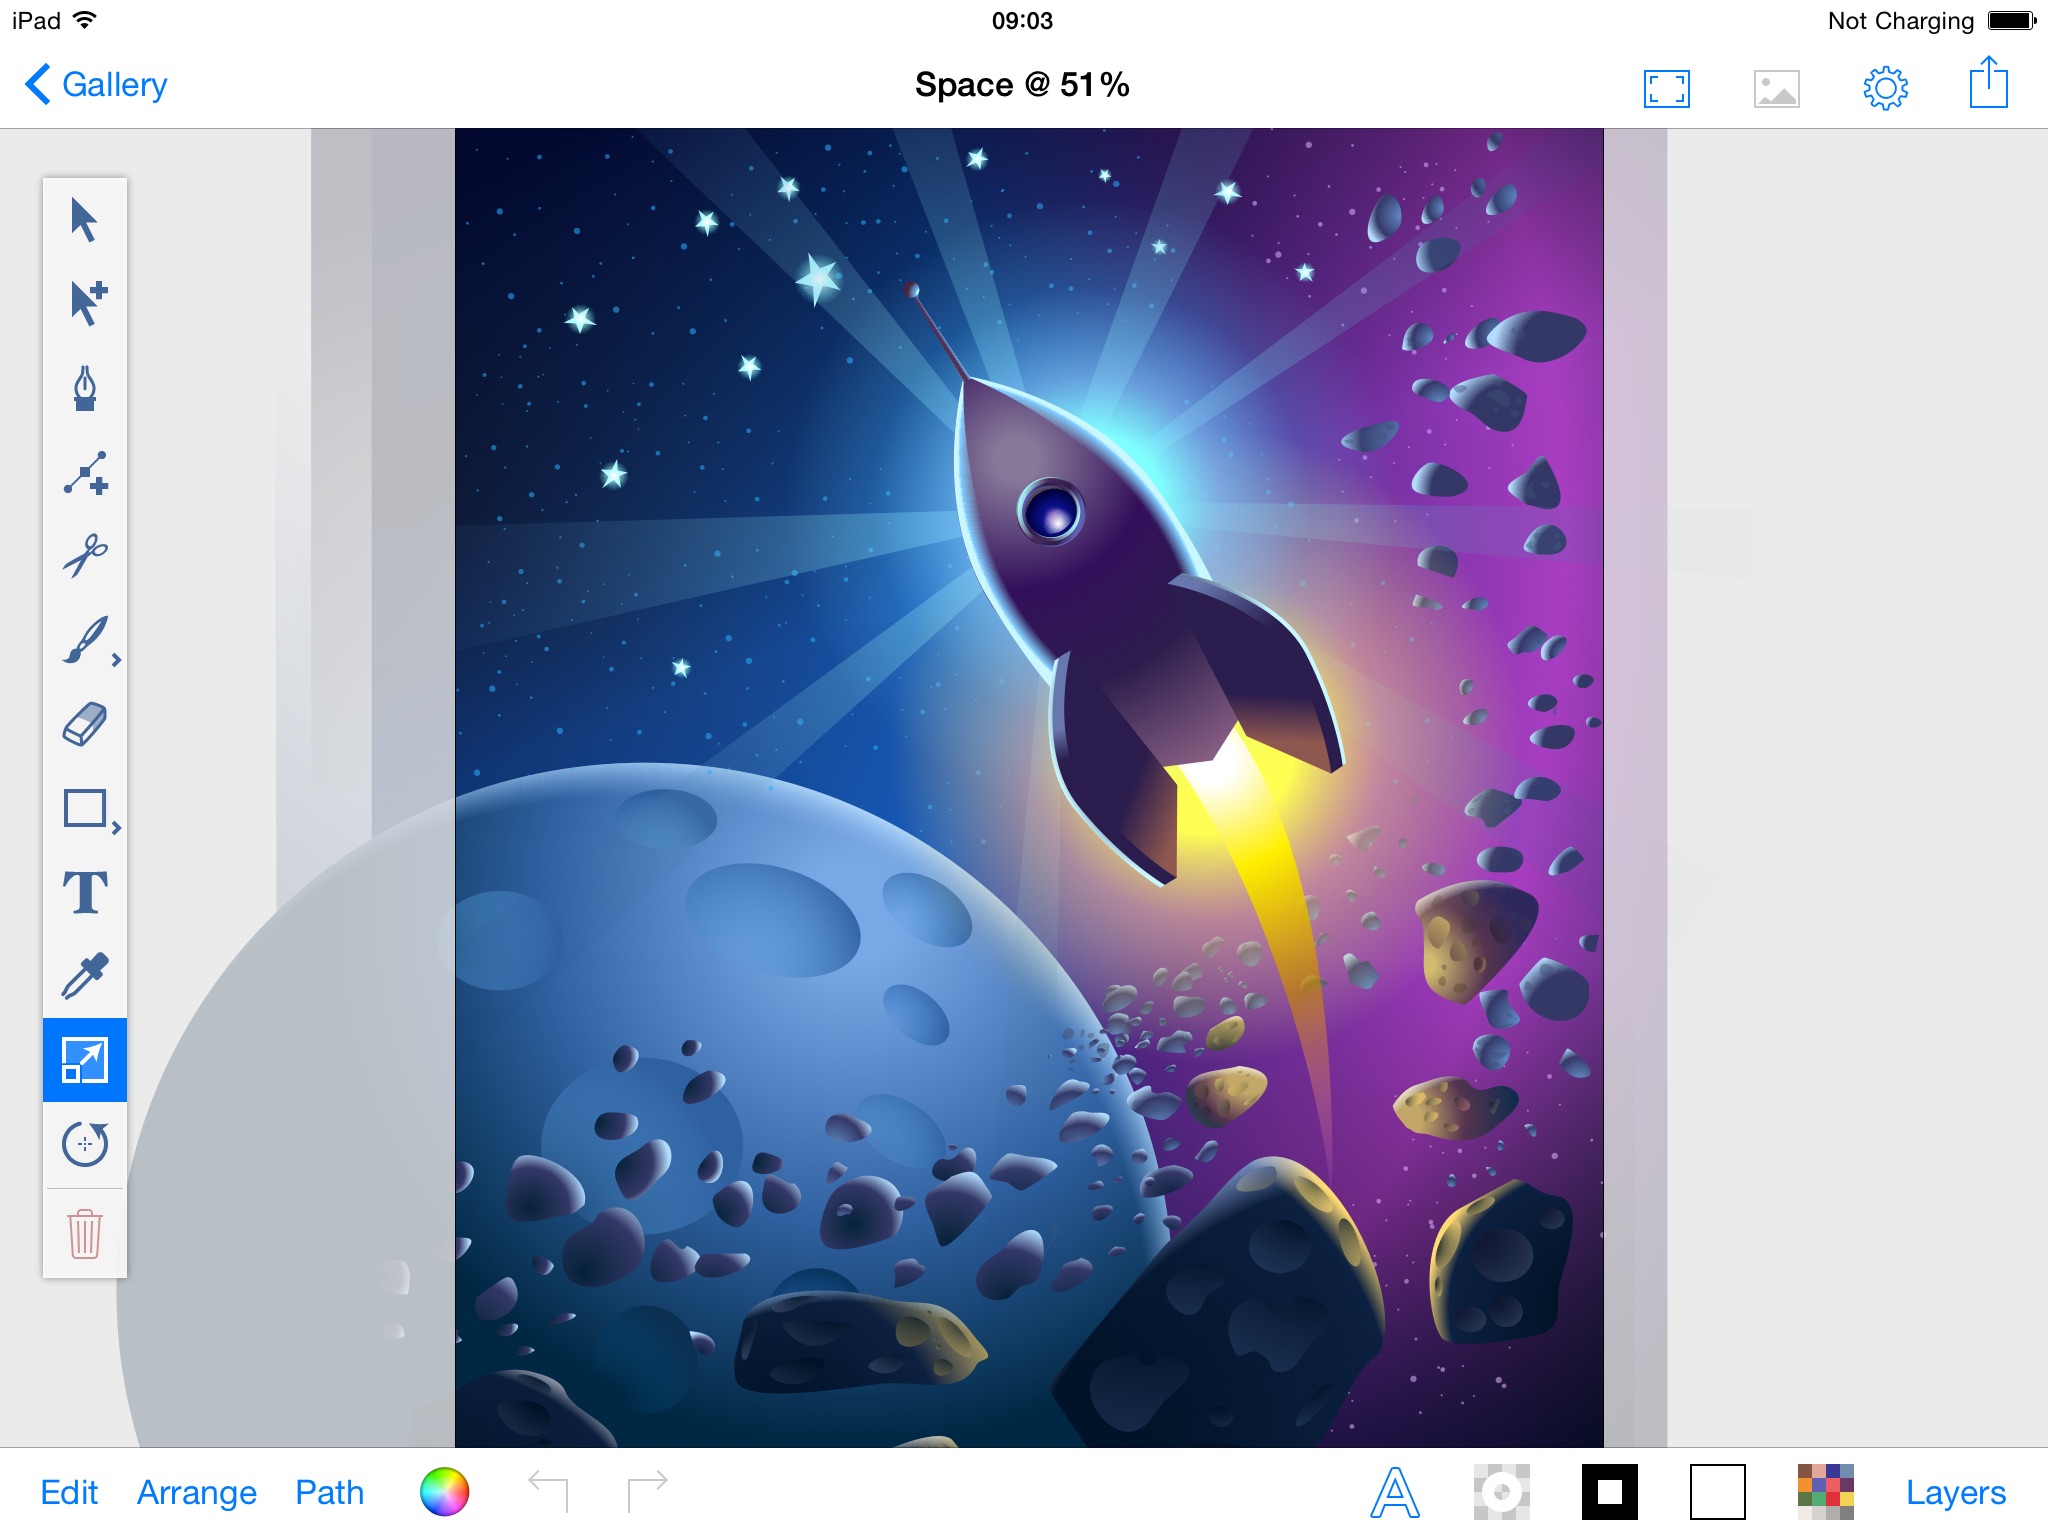Image resolution: width=2048 pixels, height=1536 pixels.
Task: Enable the rotation transform tool
Action: 85,1142
